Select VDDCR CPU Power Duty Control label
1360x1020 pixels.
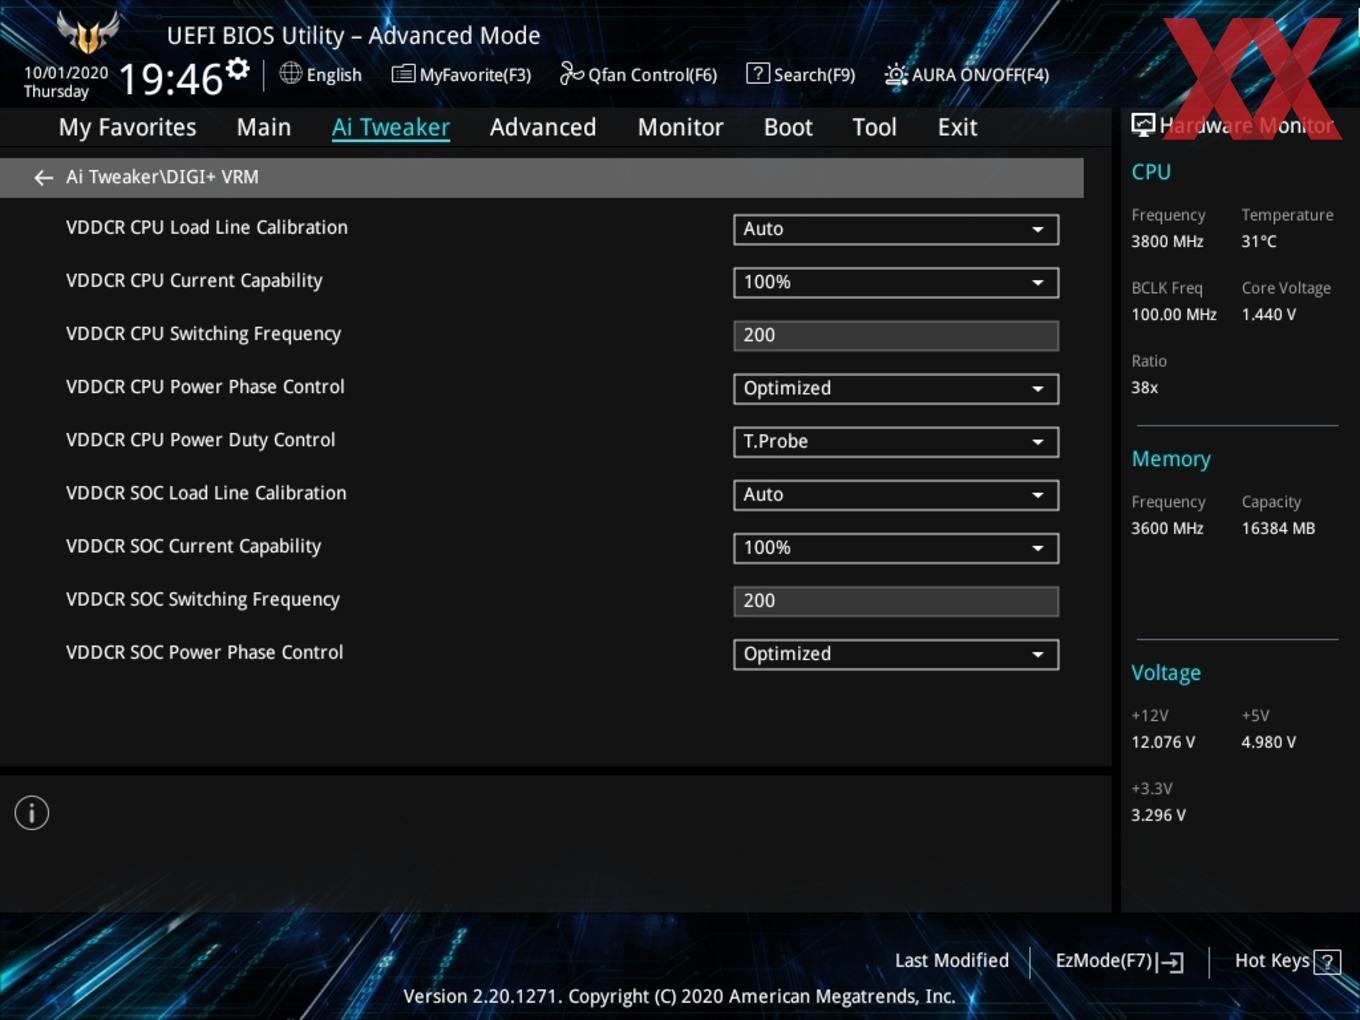200,439
